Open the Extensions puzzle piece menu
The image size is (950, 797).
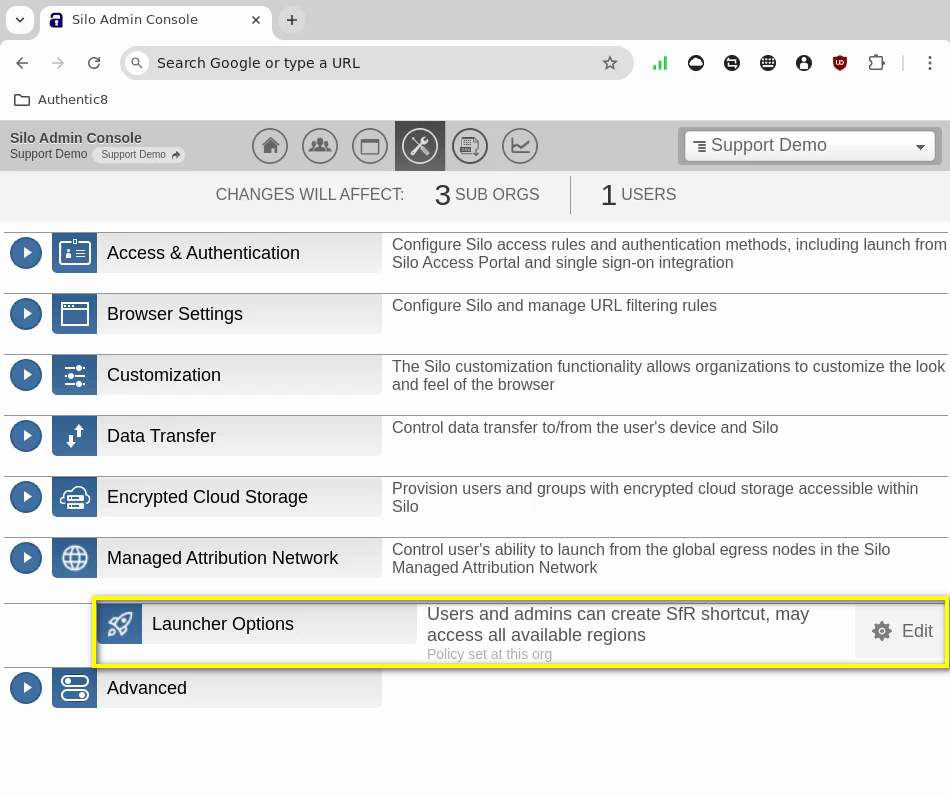click(876, 63)
